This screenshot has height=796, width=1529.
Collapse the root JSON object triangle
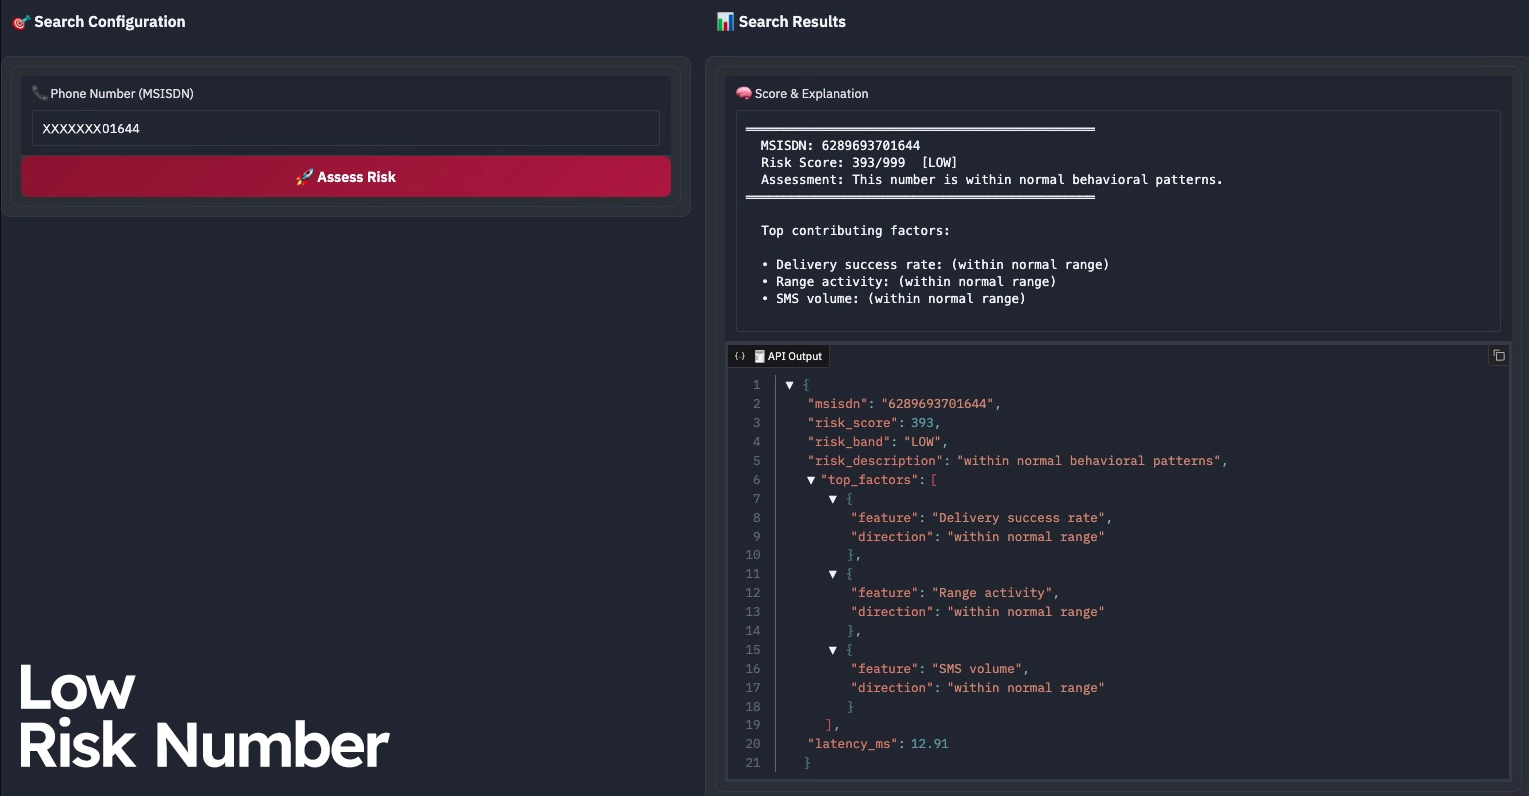click(x=789, y=385)
